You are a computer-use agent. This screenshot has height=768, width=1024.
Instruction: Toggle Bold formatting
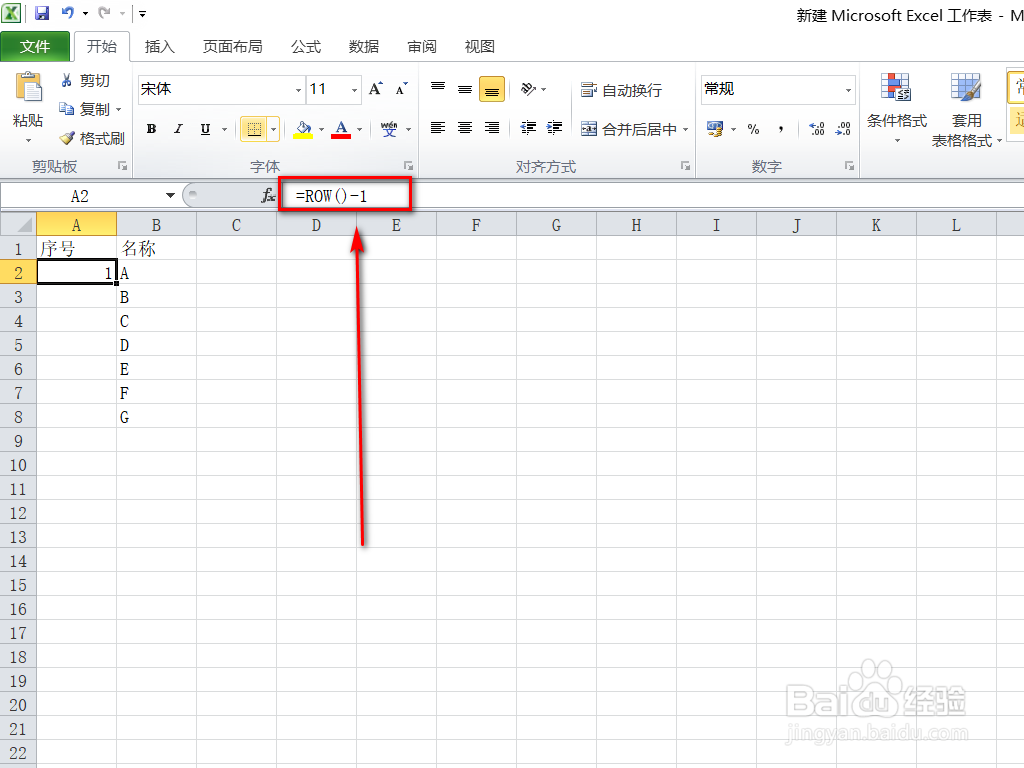click(x=152, y=129)
